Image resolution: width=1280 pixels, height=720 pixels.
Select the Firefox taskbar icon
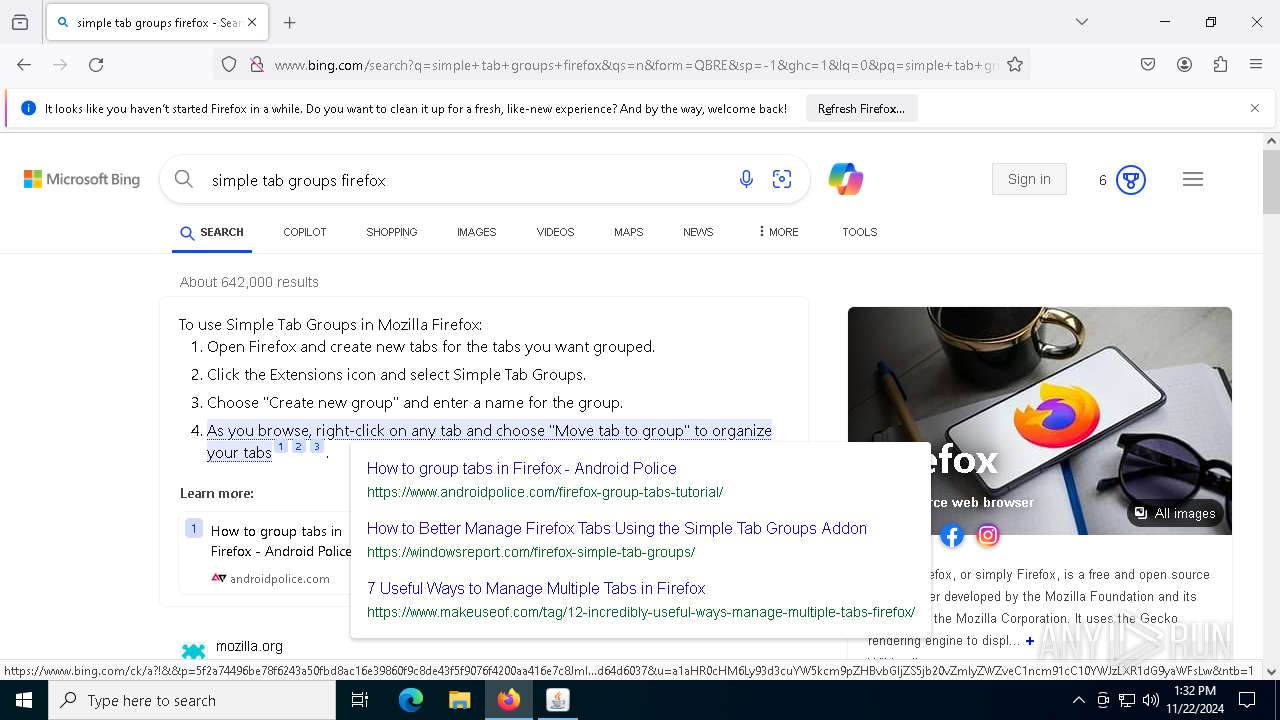tap(509, 700)
